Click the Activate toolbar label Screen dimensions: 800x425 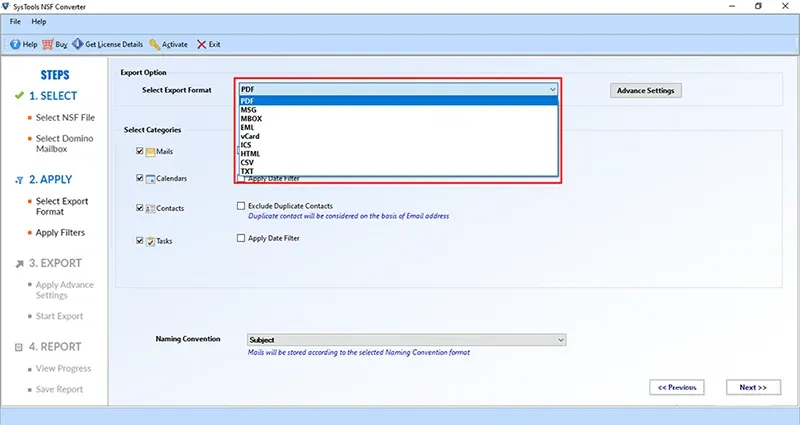175,44
